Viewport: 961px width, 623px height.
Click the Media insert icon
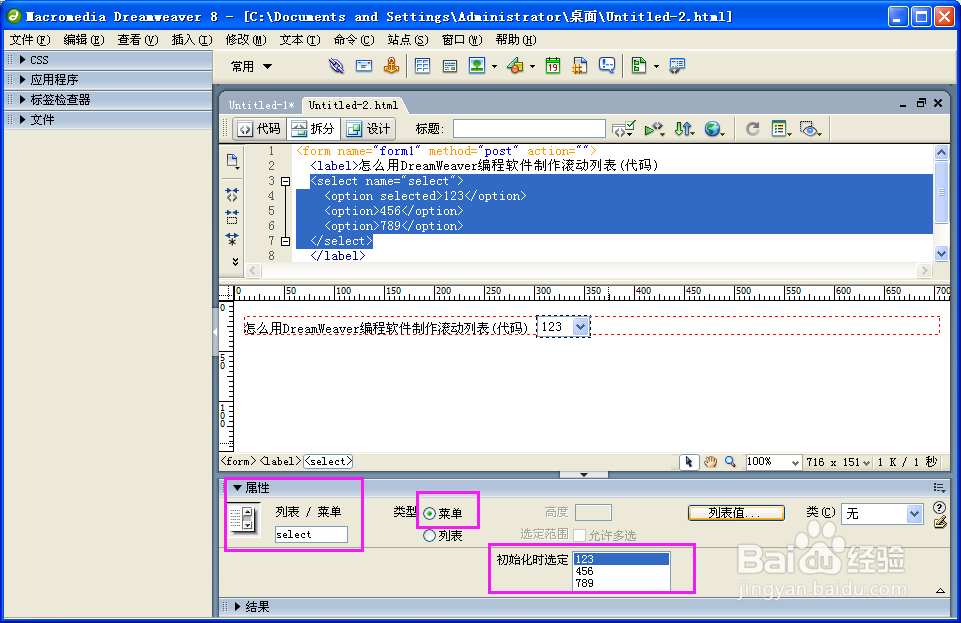tap(515, 66)
